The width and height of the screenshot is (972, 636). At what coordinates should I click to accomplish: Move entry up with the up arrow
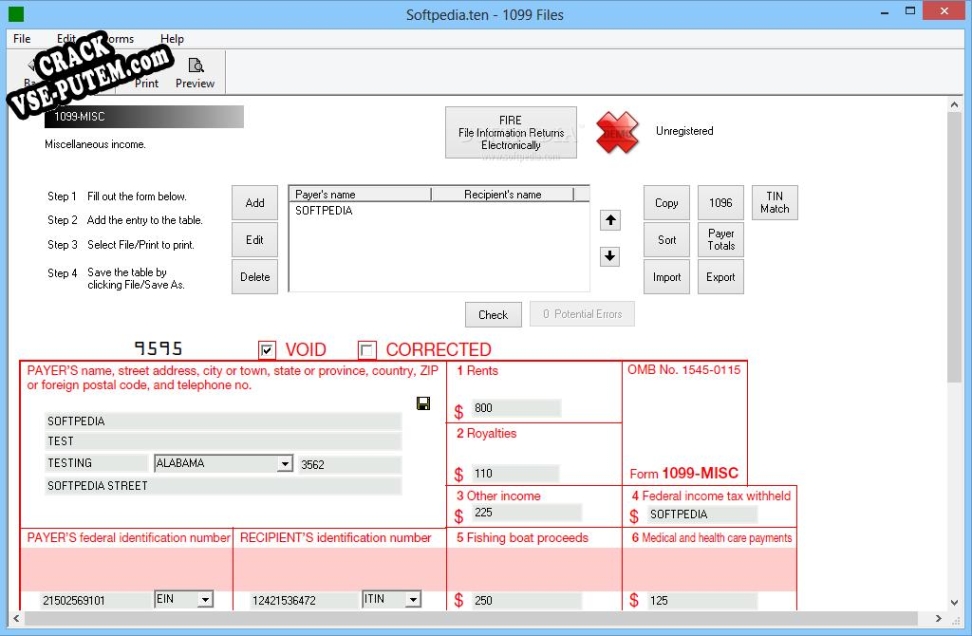click(610, 220)
